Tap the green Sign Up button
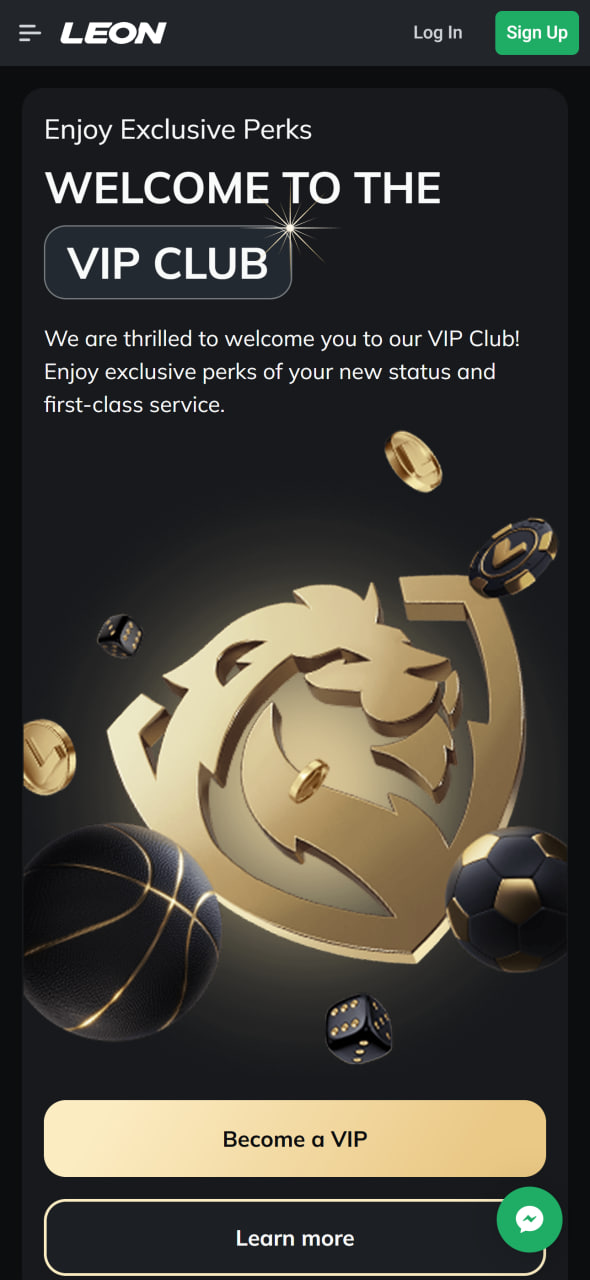The image size is (590, 1280). 537,33
